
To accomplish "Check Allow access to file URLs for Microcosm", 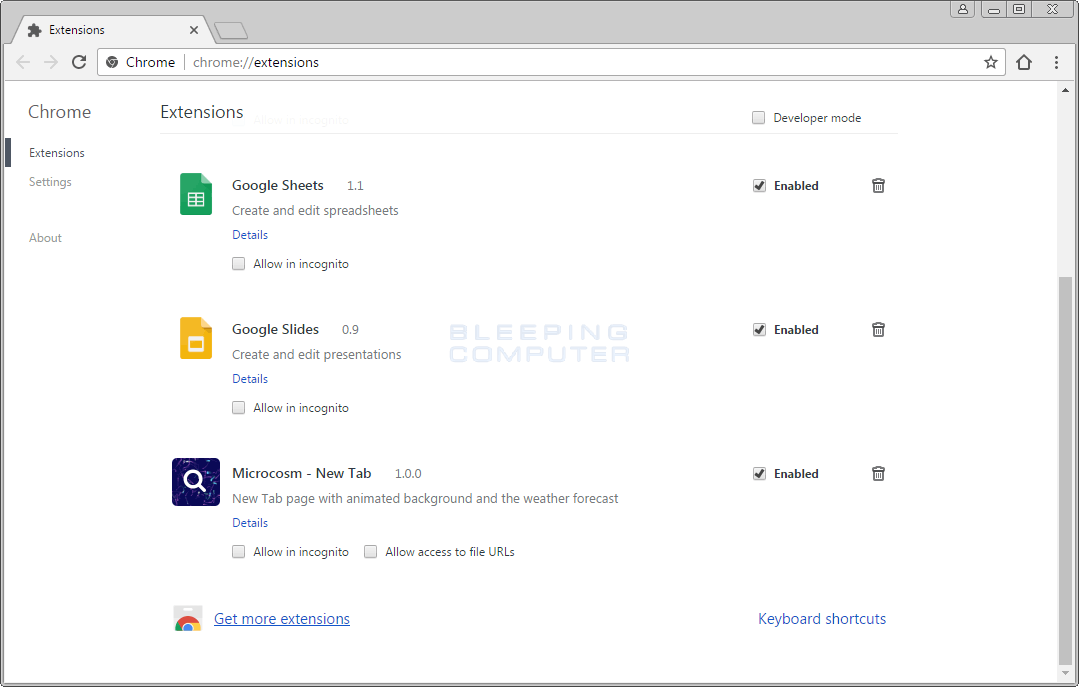I will pos(370,551).
